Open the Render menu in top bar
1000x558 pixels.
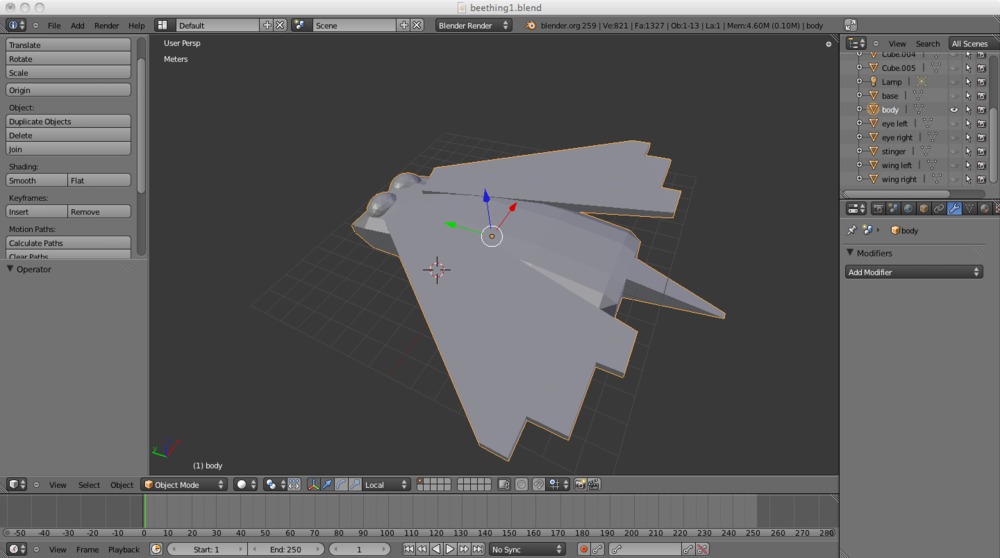[x=106, y=25]
